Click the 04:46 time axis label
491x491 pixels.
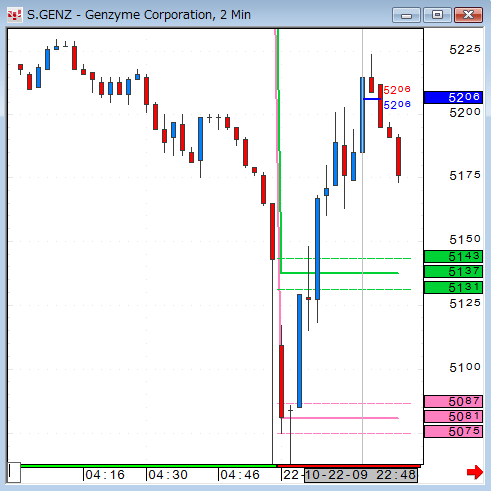[x=240, y=475]
